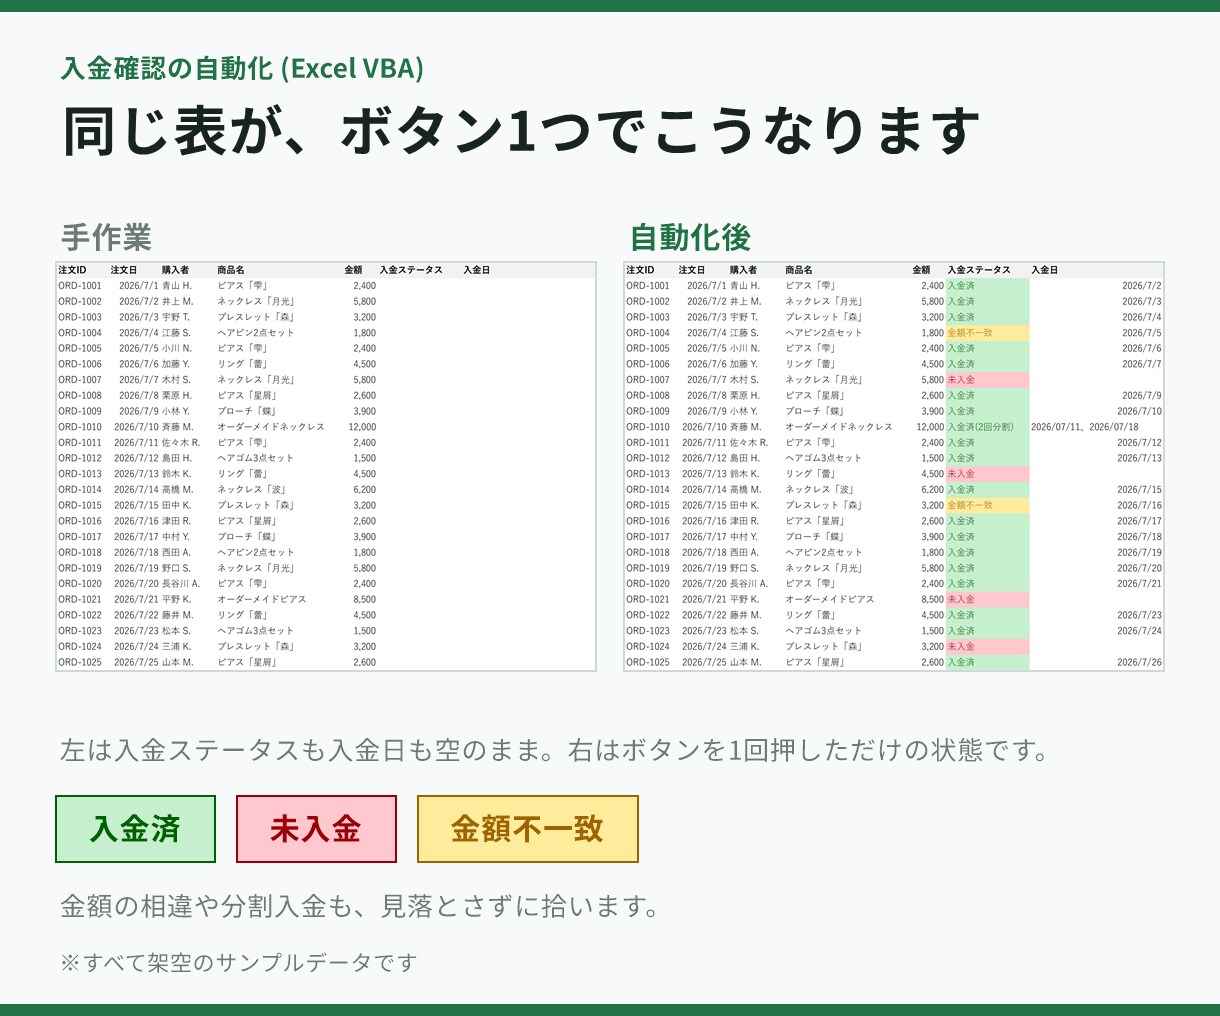Click 注文ID header in 手作業 table
Image resolution: width=1220 pixels, height=1016 pixels.
[72, 270]
